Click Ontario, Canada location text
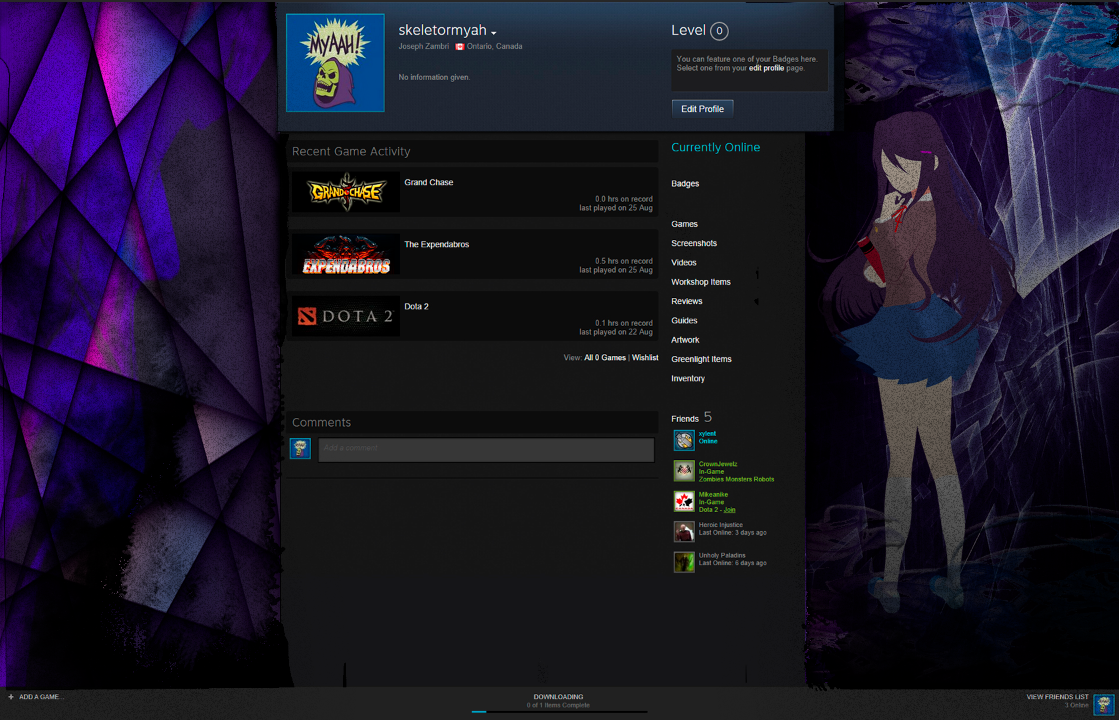Screen dimensions: 1119x720 point(495,47)
